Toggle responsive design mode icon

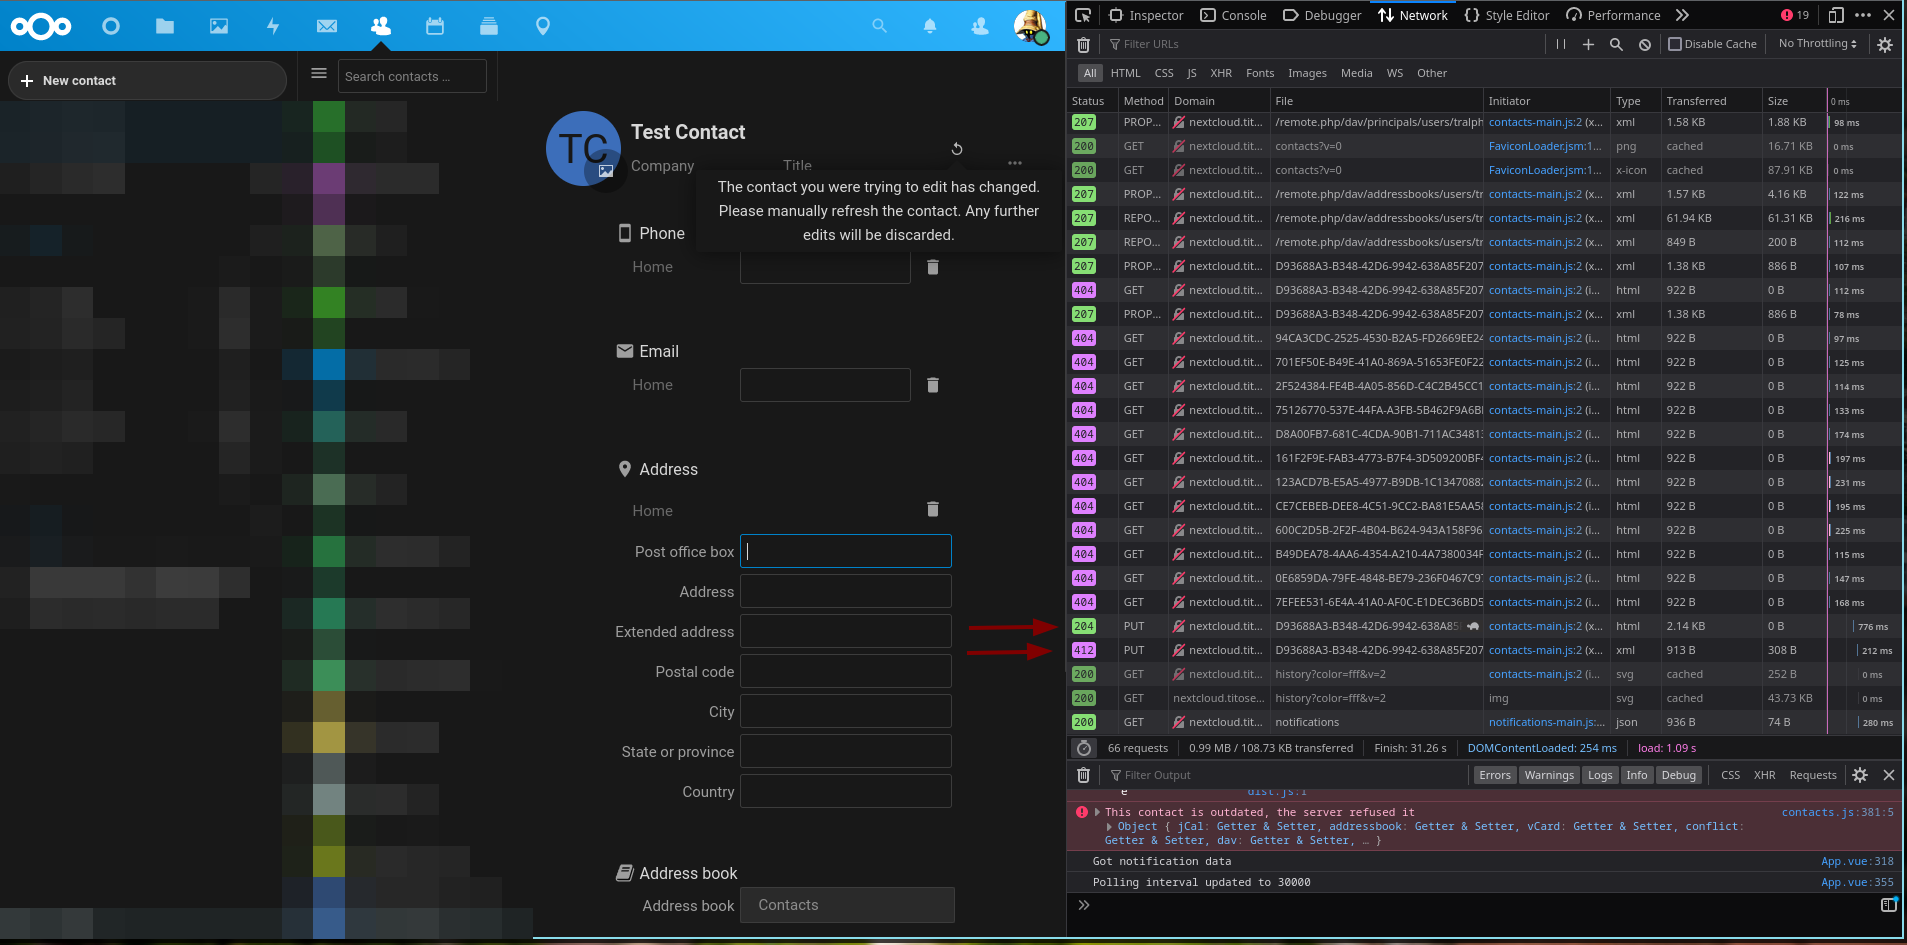click(x=1836, y=15)
